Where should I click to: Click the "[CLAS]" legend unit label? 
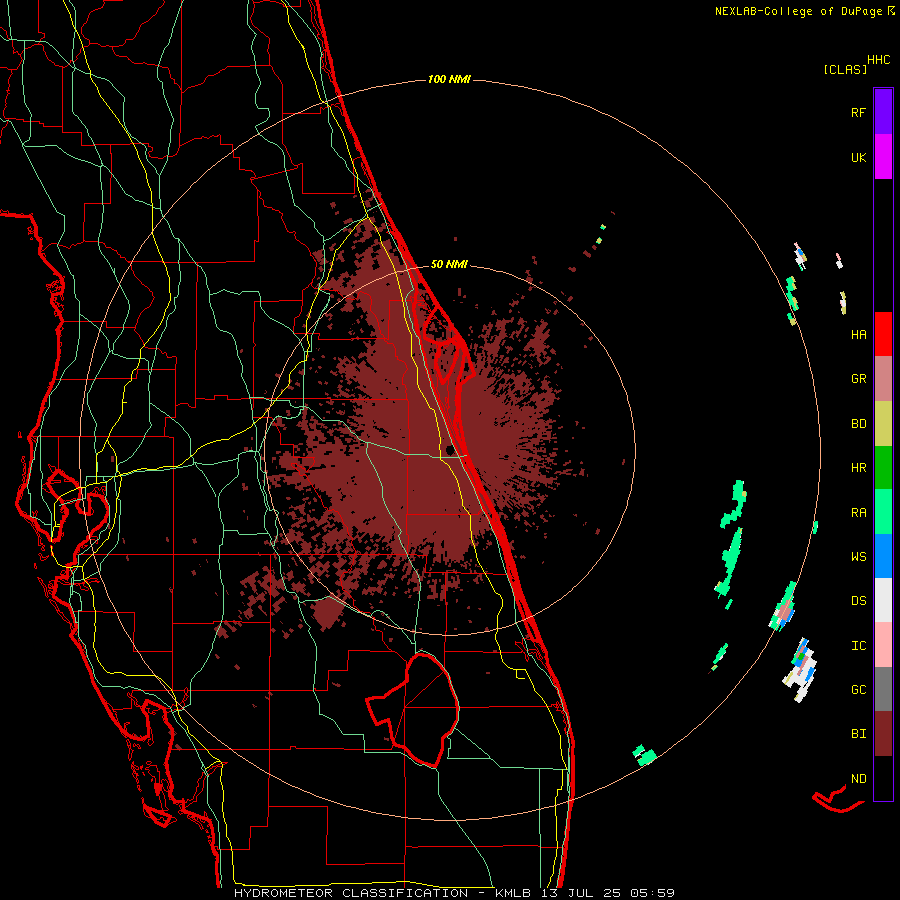coord(845,70)
